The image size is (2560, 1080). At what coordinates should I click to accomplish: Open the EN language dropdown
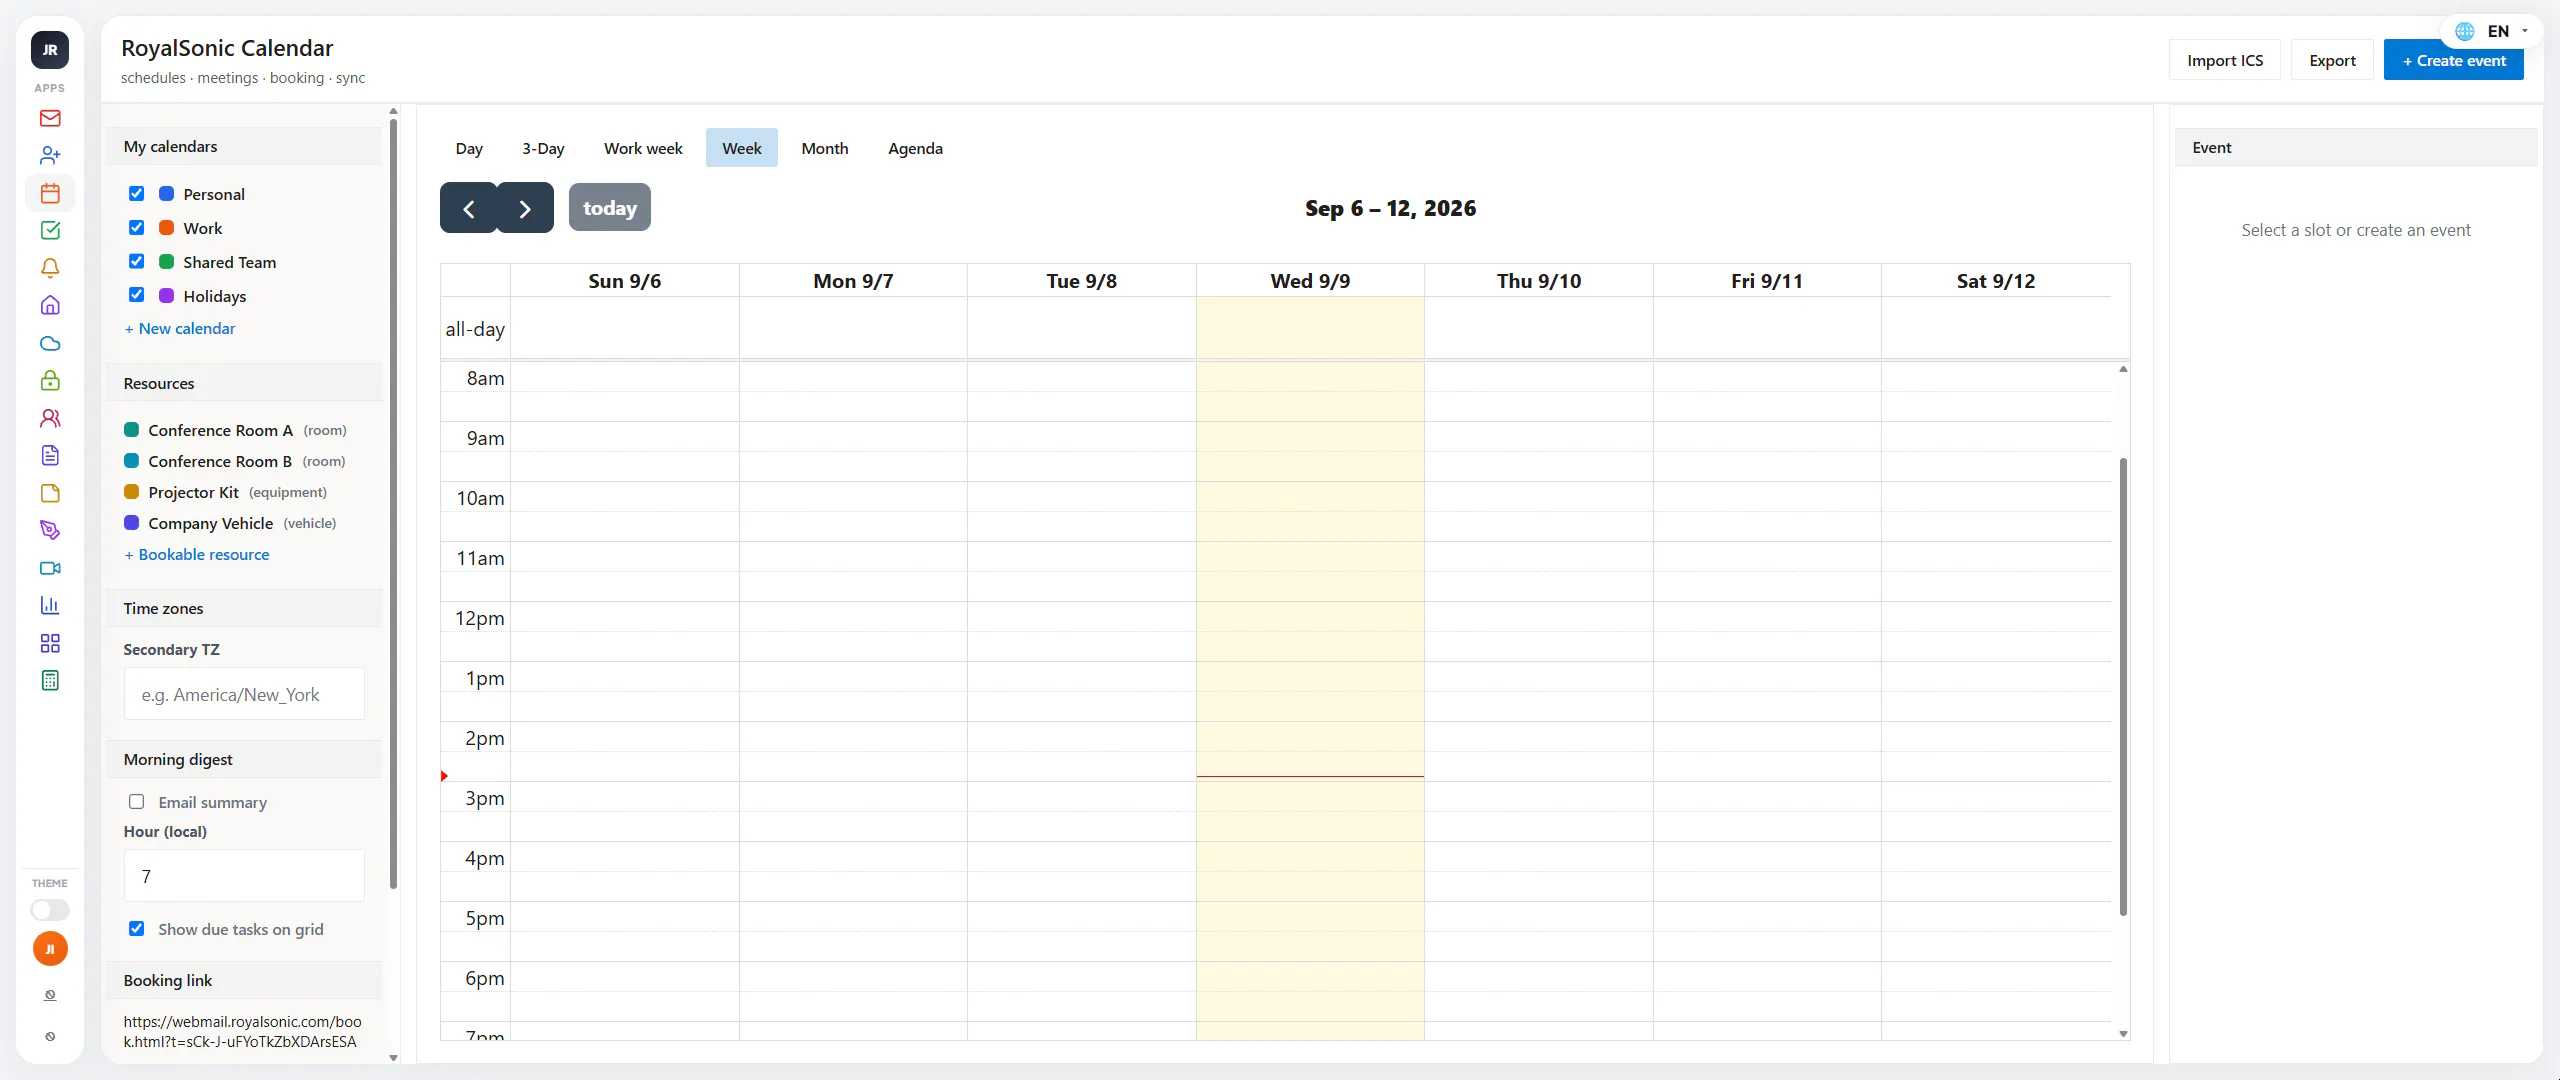tap(2492, 31)
